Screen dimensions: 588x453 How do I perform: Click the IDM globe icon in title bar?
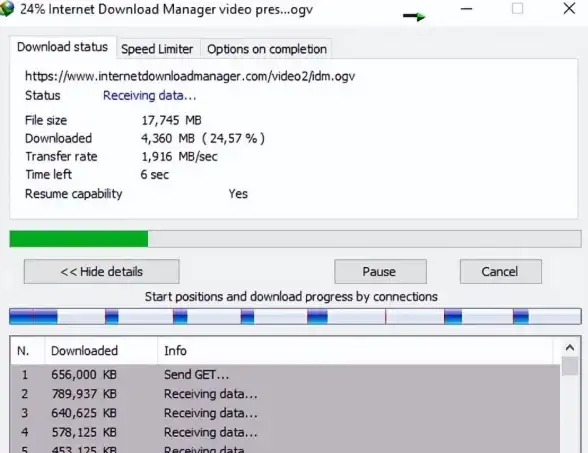click(6, 8)
